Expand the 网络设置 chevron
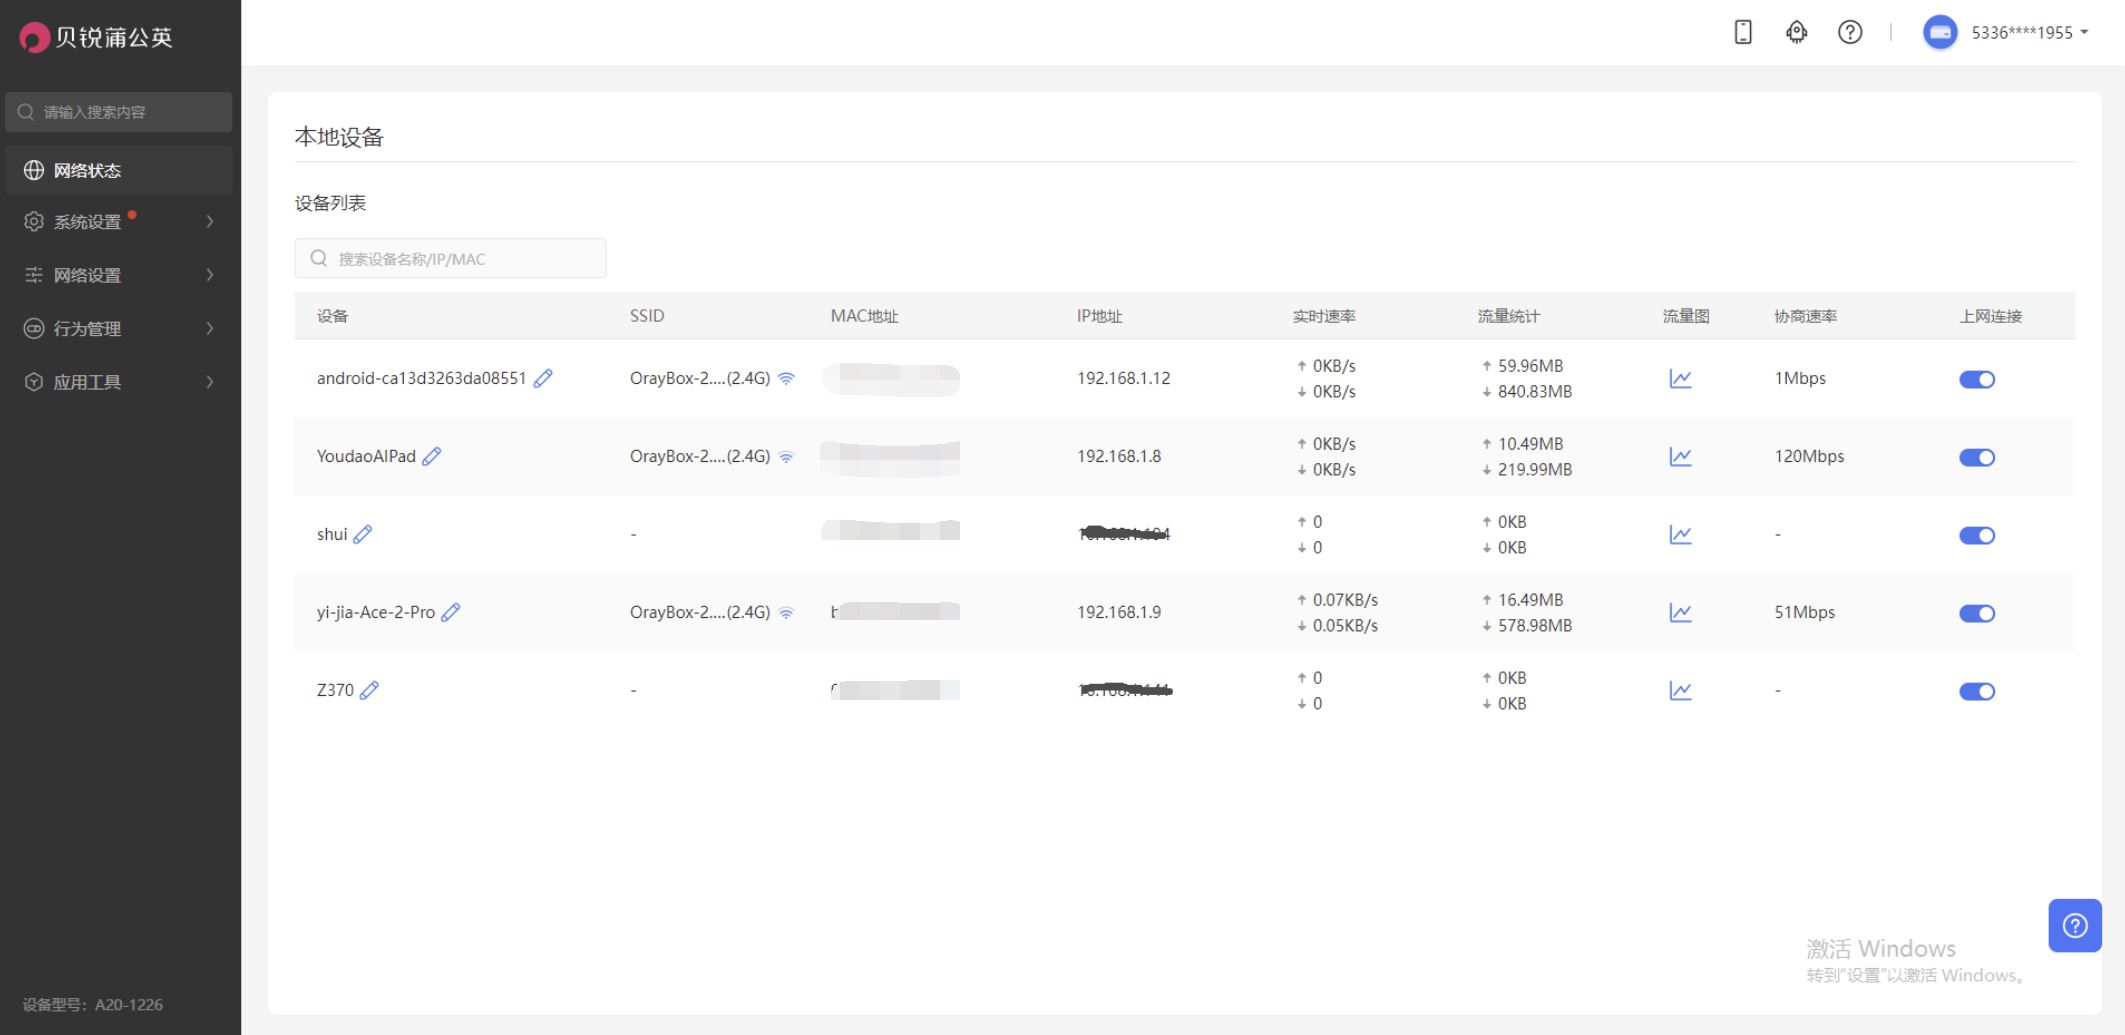This screenshot has height=1035, width=2125. tap(210, 275)
